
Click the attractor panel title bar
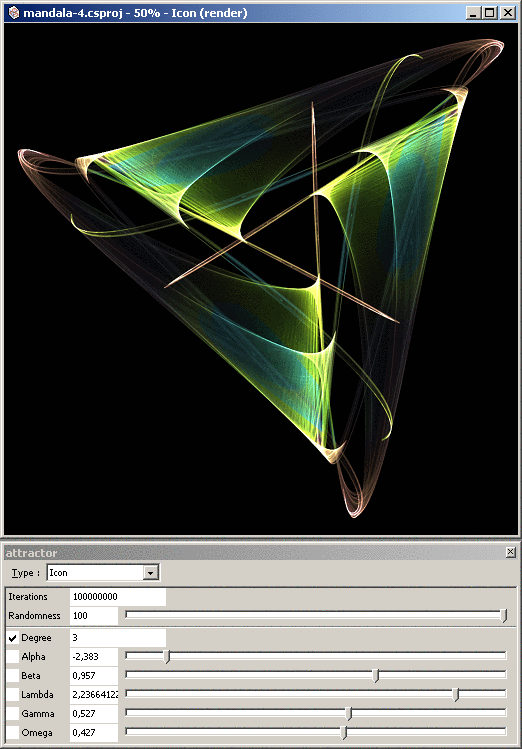(261, 553)
